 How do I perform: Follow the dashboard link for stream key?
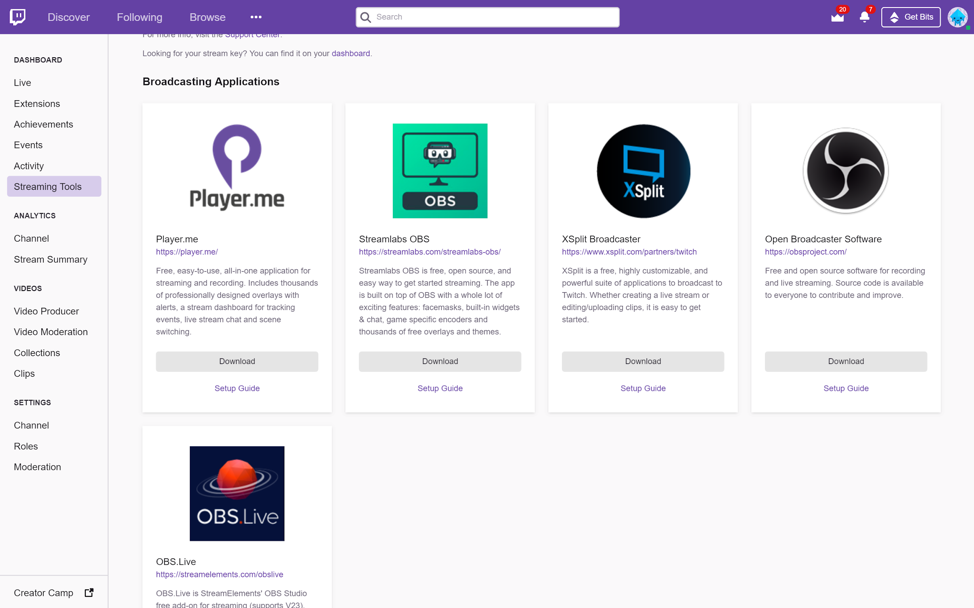(x=350, y=53)
